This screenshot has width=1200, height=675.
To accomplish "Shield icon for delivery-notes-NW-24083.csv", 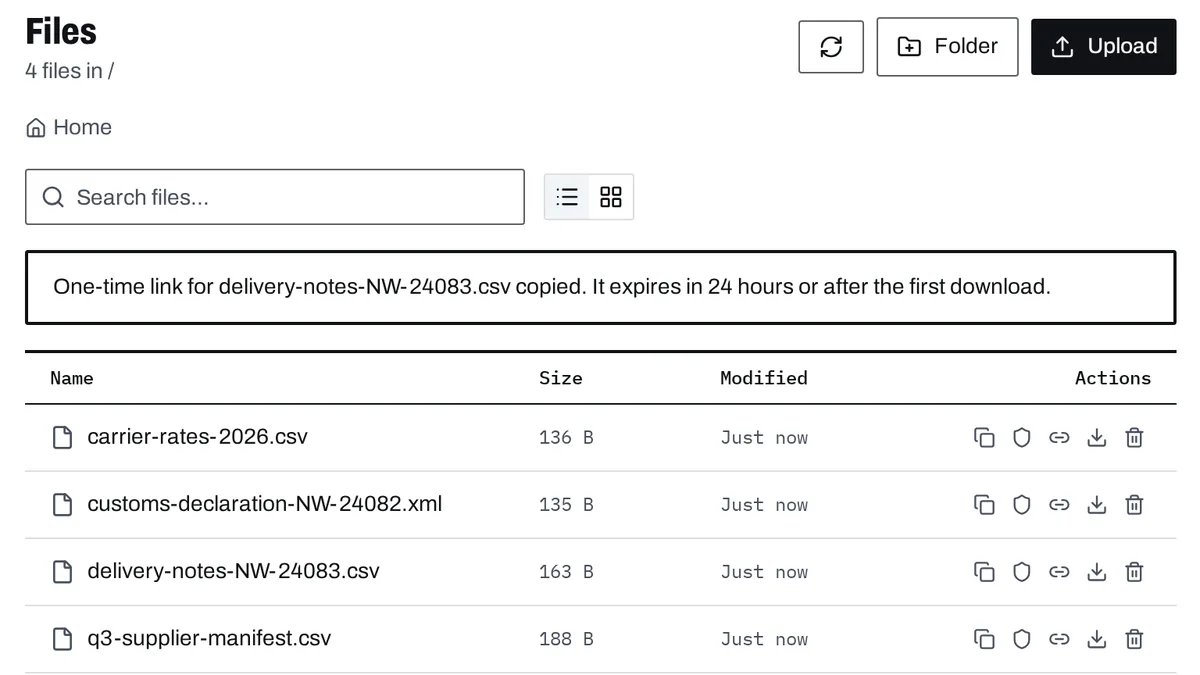I will pos(1022,571).
